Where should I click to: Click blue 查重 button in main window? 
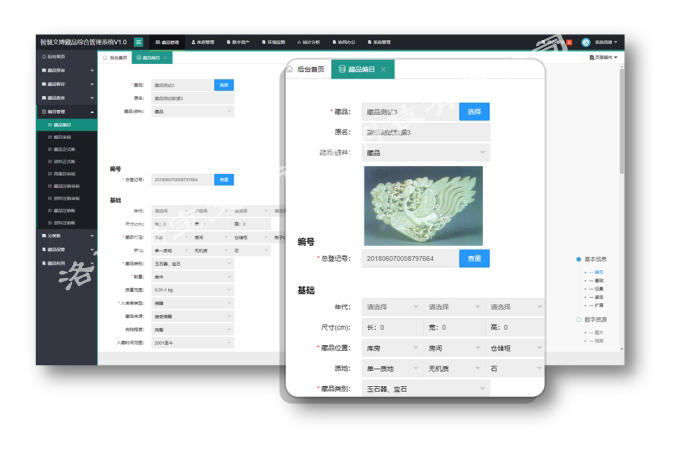[x=224, y=180]
